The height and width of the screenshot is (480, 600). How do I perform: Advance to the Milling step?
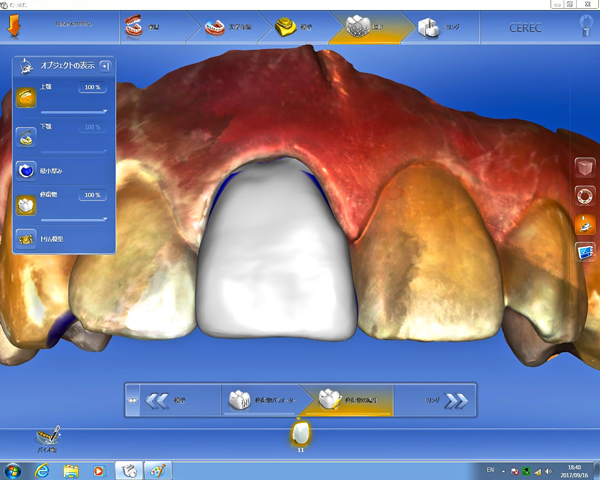pos(435,400)
